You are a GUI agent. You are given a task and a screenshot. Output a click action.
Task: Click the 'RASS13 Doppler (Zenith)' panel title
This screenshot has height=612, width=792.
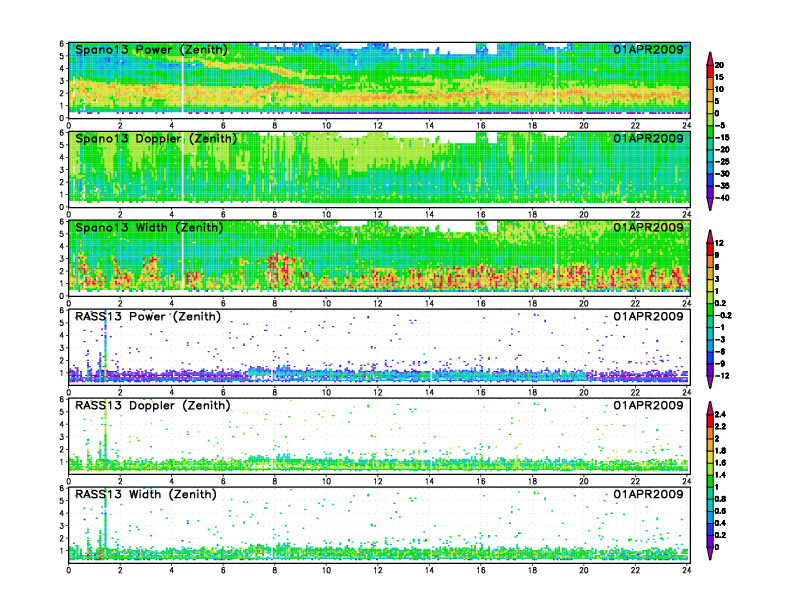click(x=153, y=405)
